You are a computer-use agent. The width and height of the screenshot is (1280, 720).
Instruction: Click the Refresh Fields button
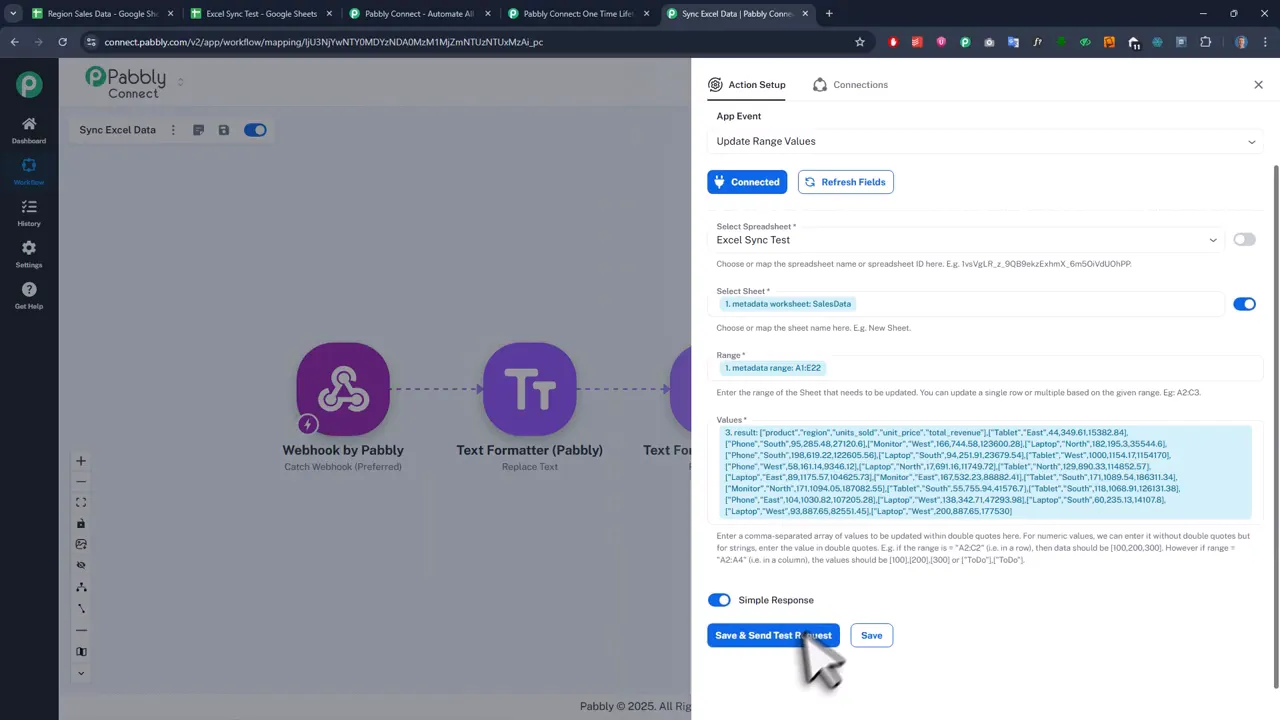pos(845,182)
